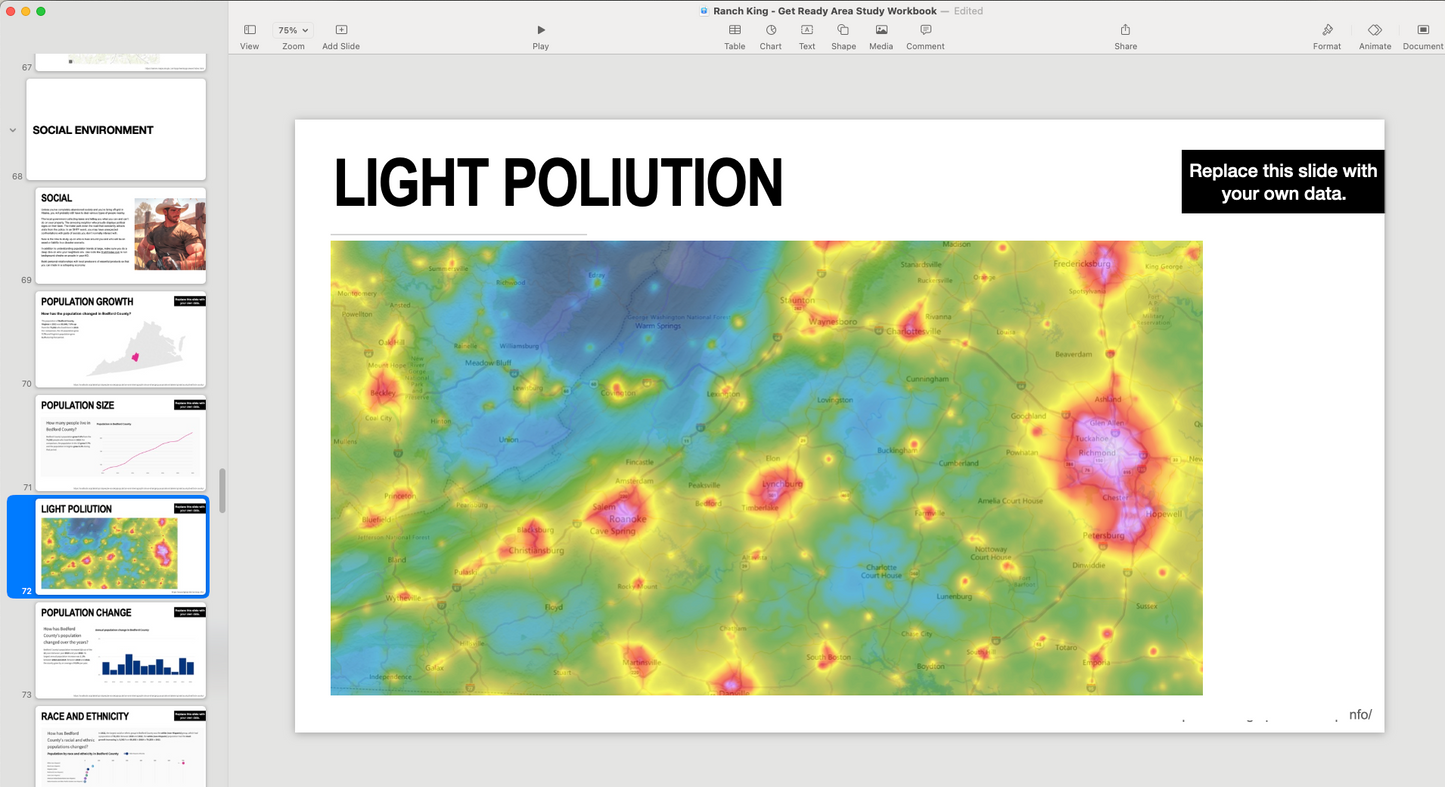Select the Social slide 69 thumbnail

tap(121, 235)
